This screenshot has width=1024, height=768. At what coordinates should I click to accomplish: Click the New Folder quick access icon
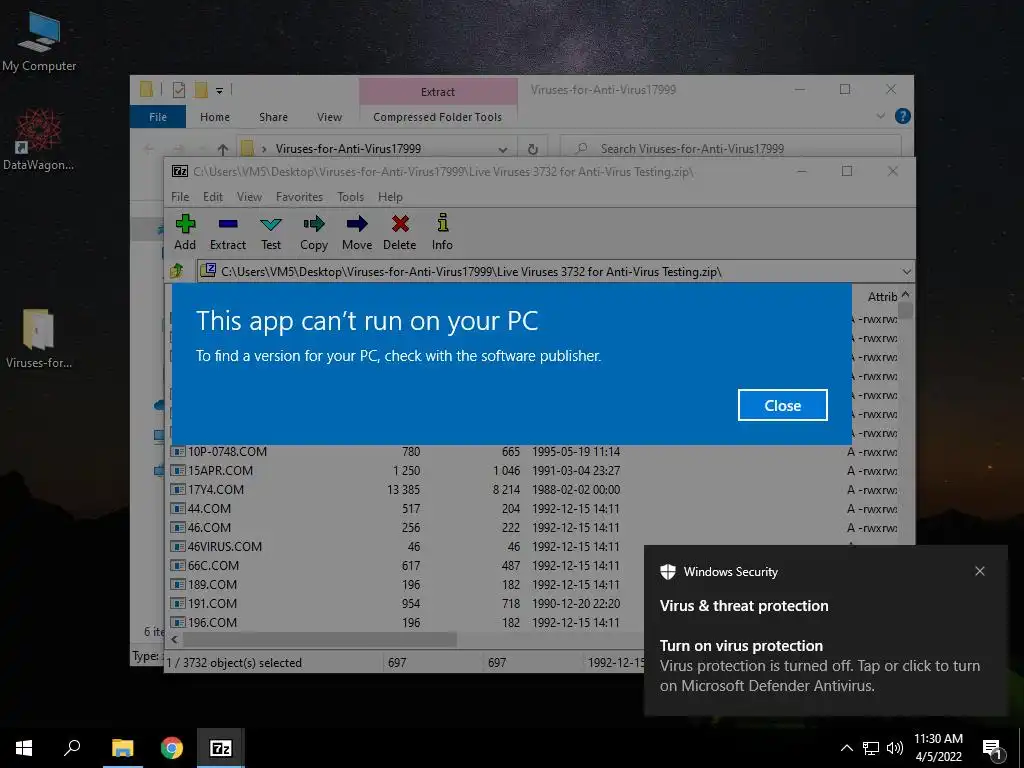(x=201, y=90)
